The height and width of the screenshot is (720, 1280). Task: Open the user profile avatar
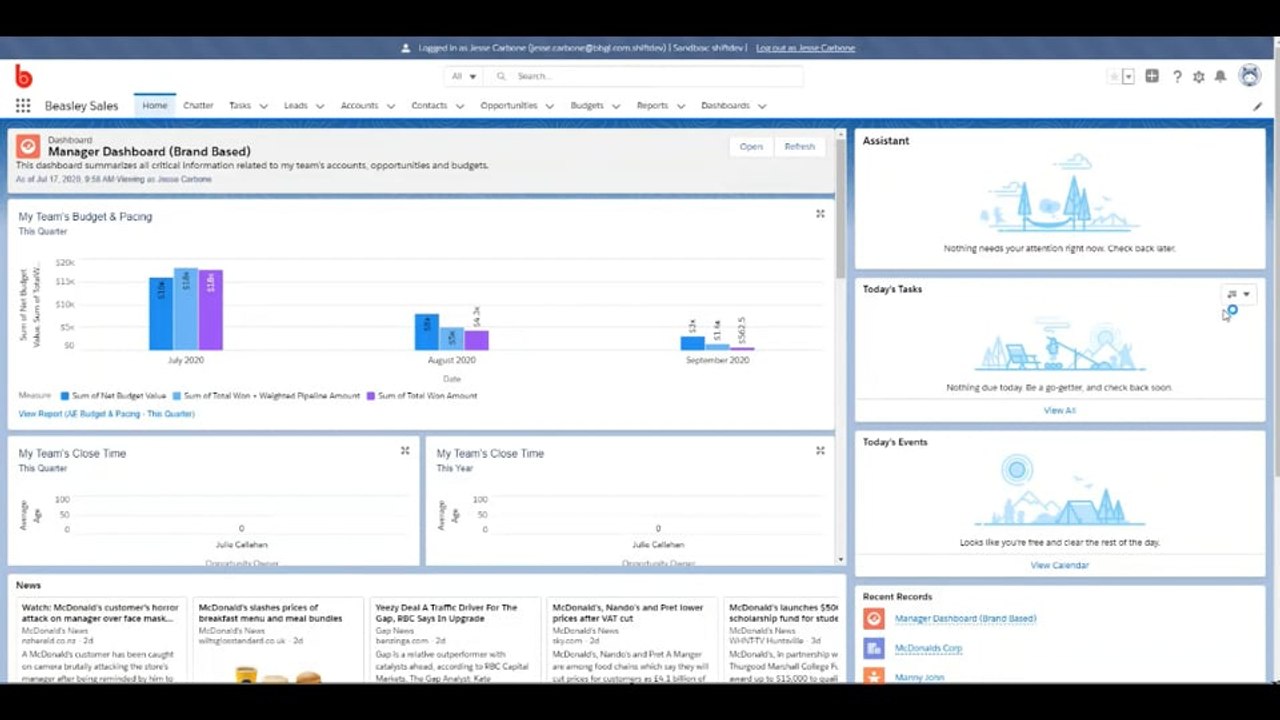[x=1249, y=76]
